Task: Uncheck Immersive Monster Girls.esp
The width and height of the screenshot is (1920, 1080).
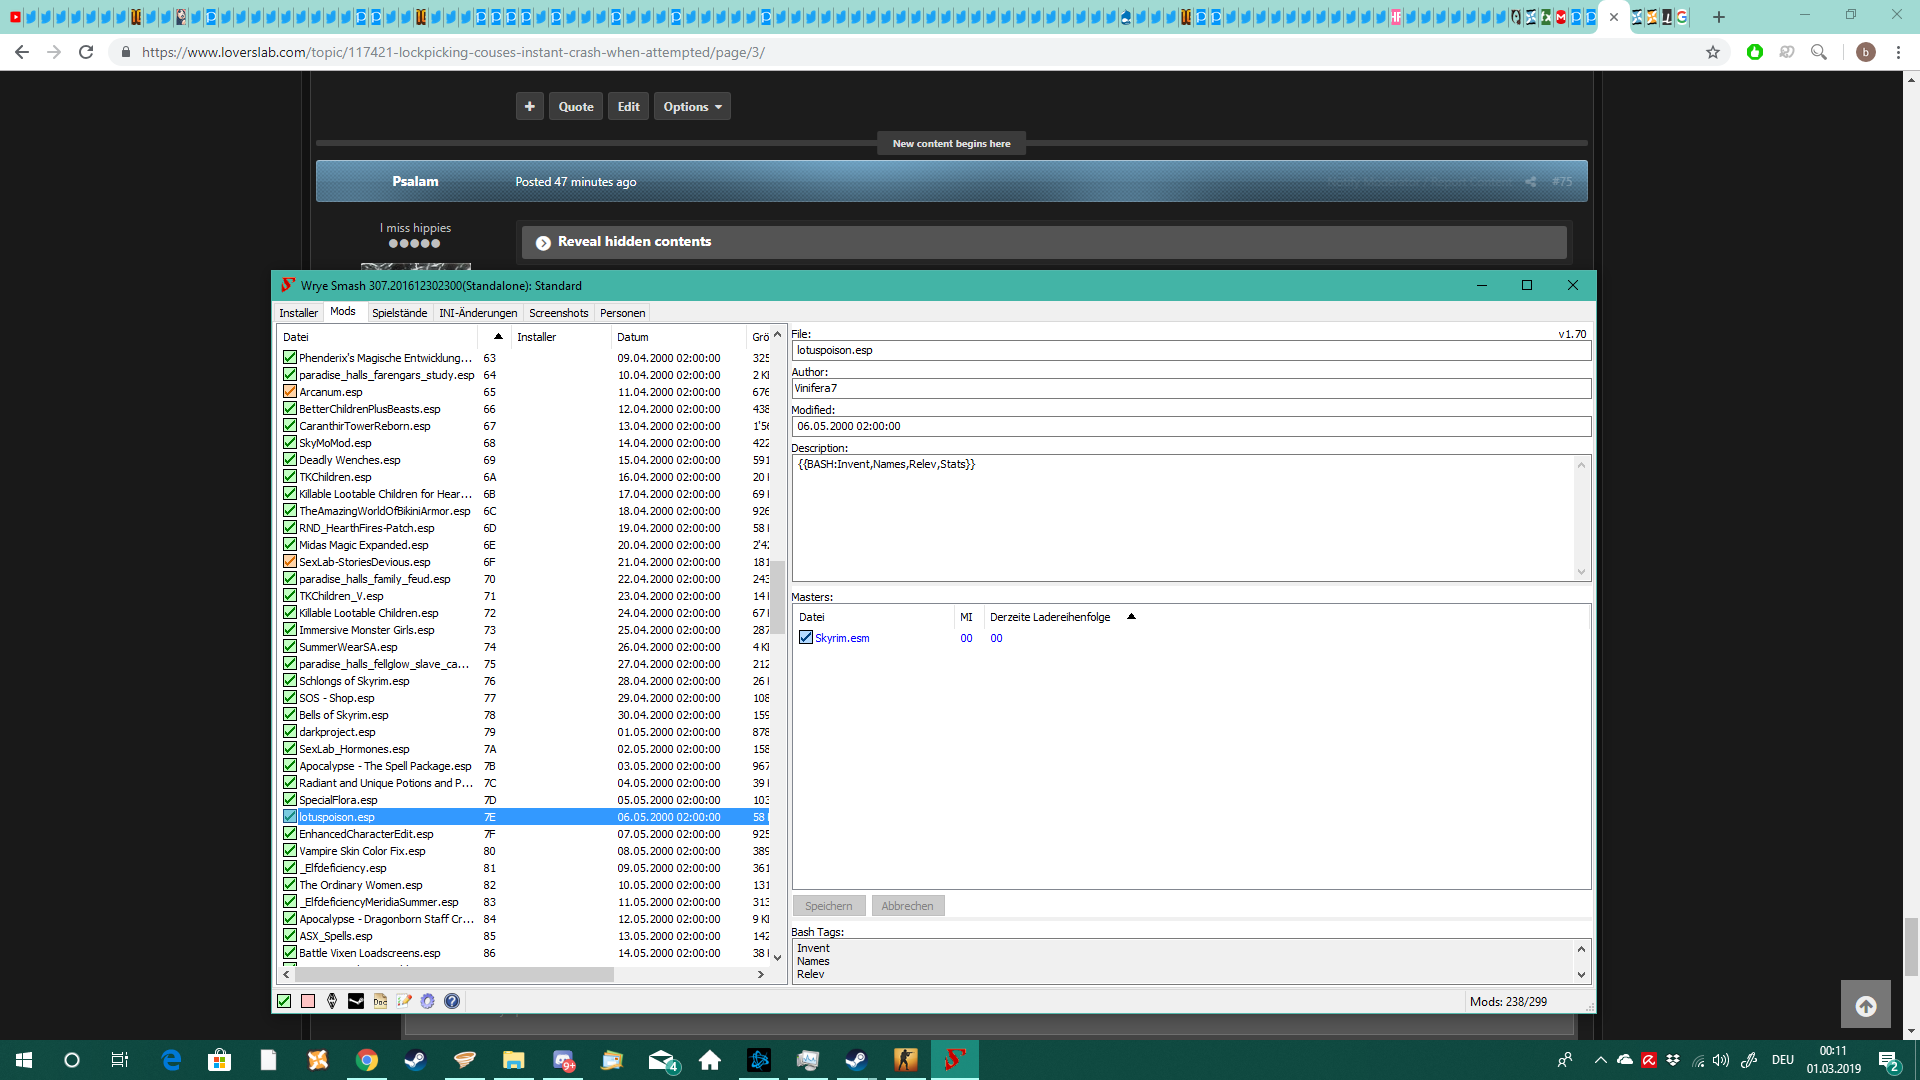Action: pyautogui.click(x=290, y=630)
